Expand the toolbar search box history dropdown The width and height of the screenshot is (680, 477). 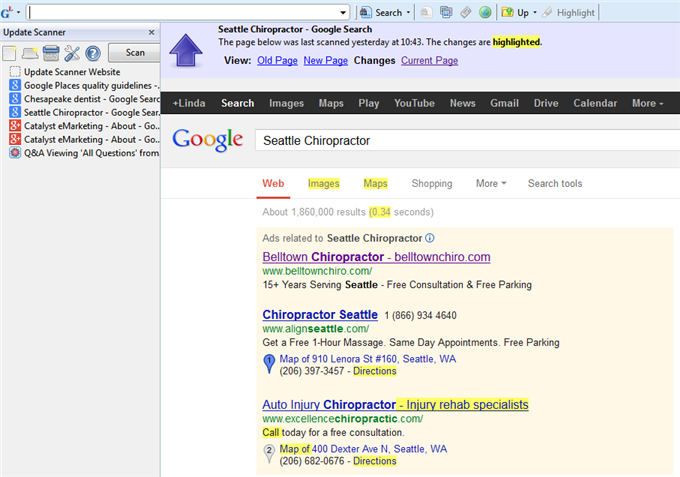343,13
